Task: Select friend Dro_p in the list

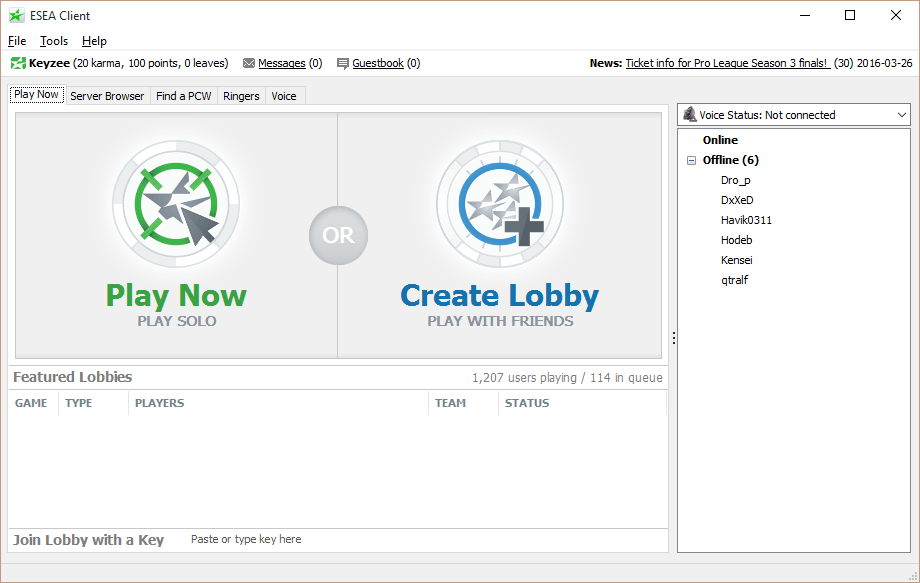Action: pyautogui.click(x=736, y=180)
